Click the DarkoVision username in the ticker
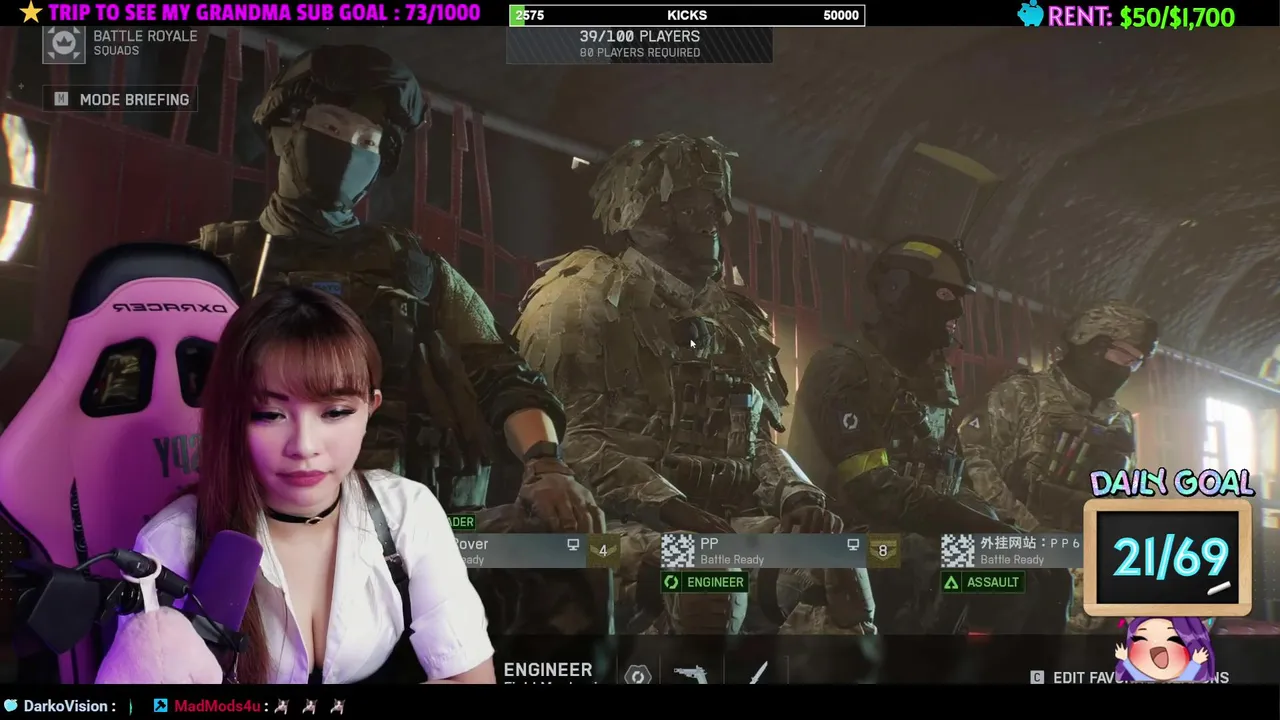The height and width of the screenshot is (720, 1280). tap(65, 706)
